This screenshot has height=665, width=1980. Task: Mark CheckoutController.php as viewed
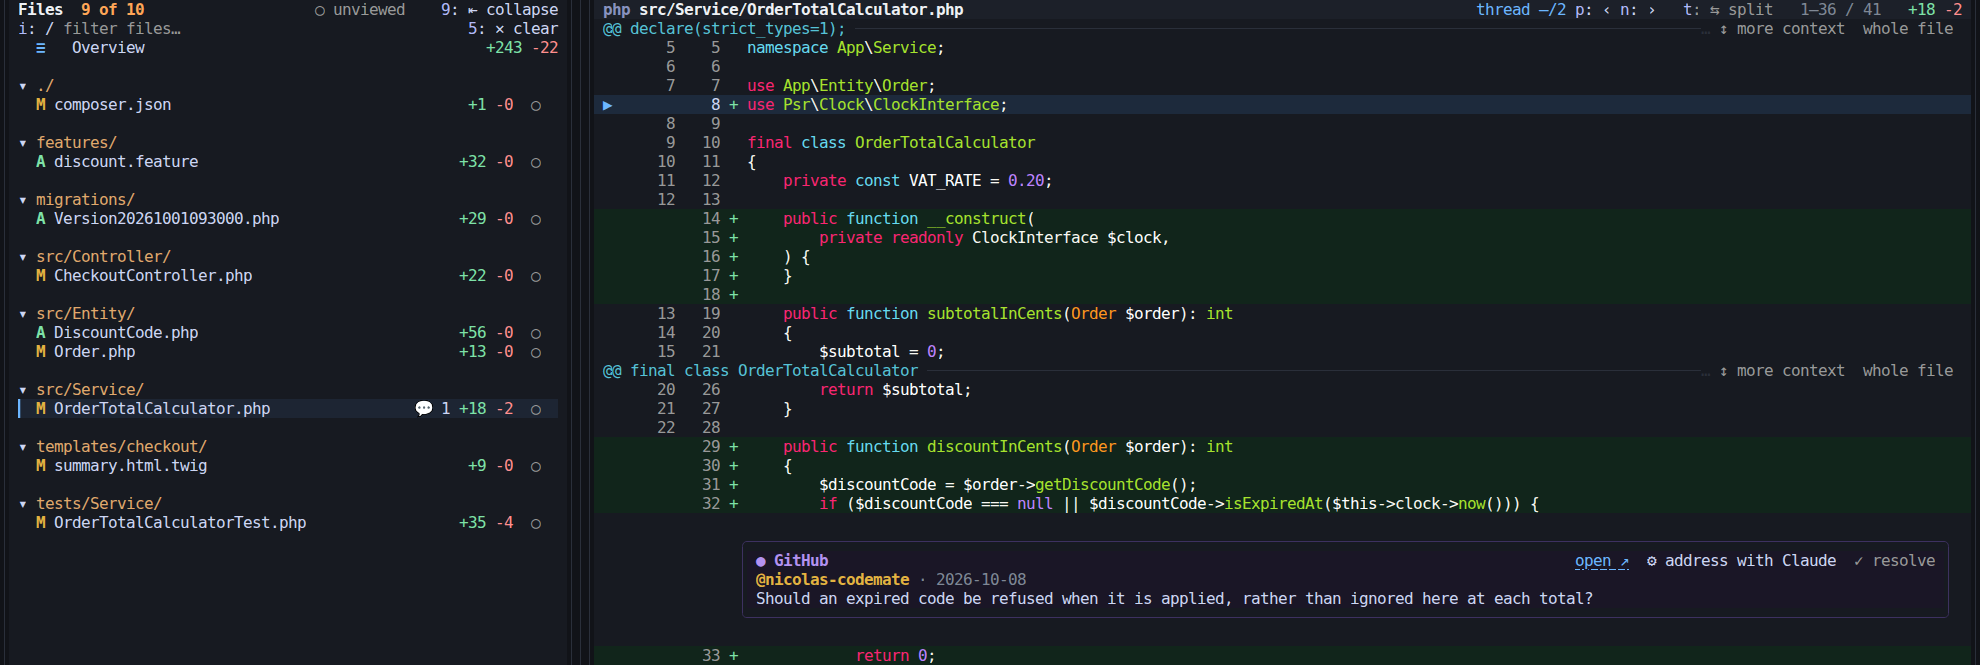[x=536, y=276]
